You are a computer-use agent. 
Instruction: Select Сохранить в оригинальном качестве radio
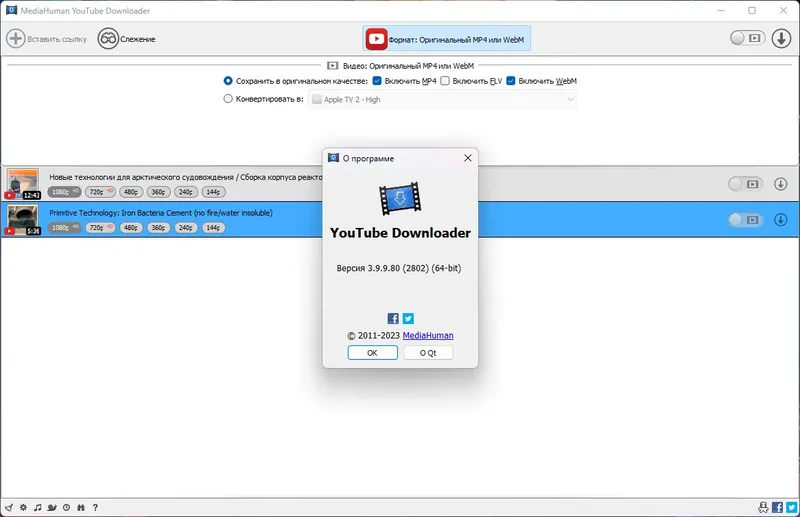pos(228,81)
